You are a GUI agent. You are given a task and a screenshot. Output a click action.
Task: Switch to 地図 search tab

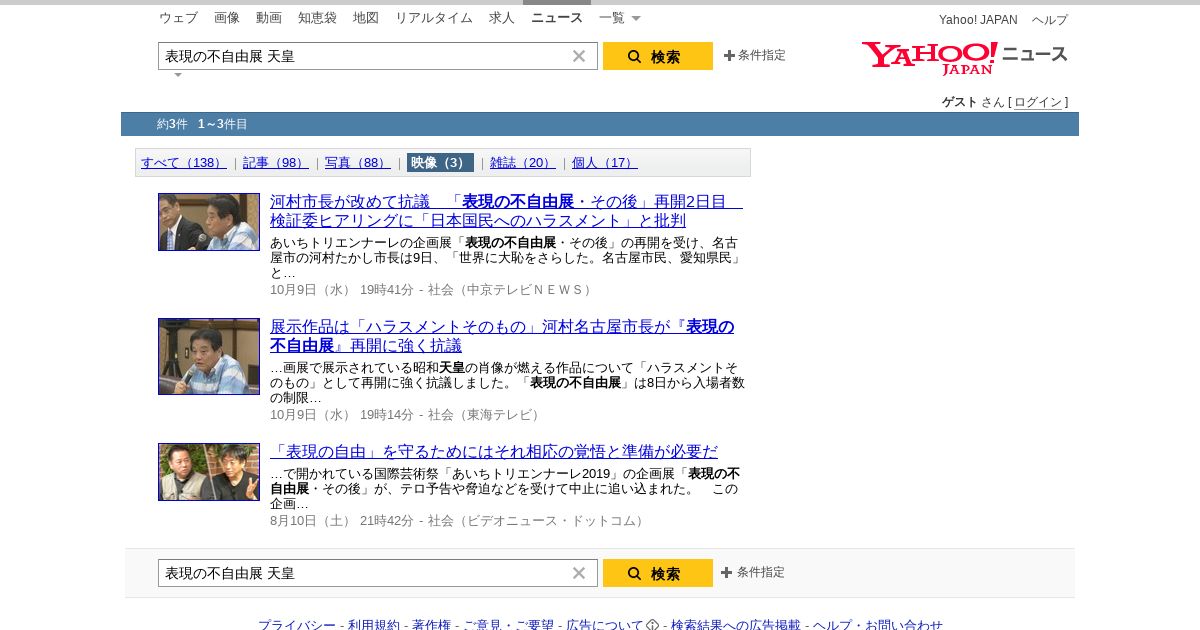(x=366, y=18)
